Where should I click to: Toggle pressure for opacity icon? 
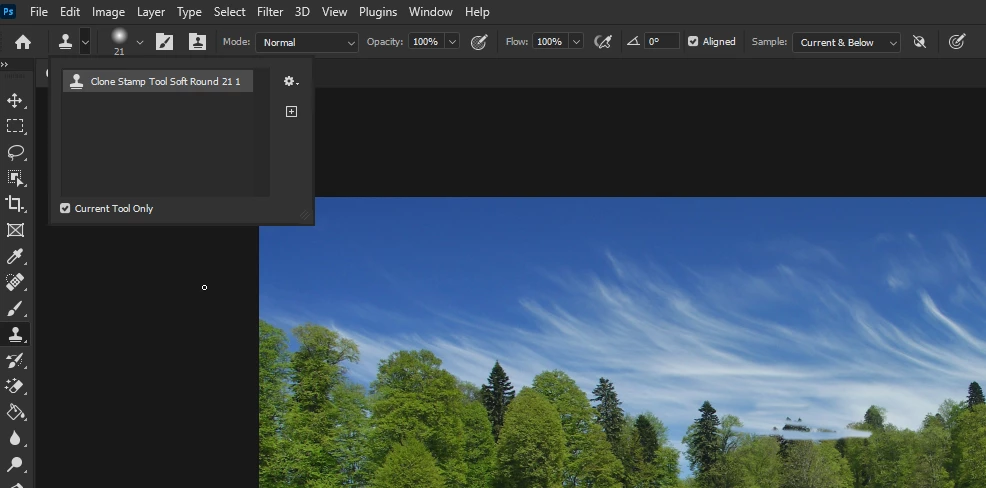[479, 42]
